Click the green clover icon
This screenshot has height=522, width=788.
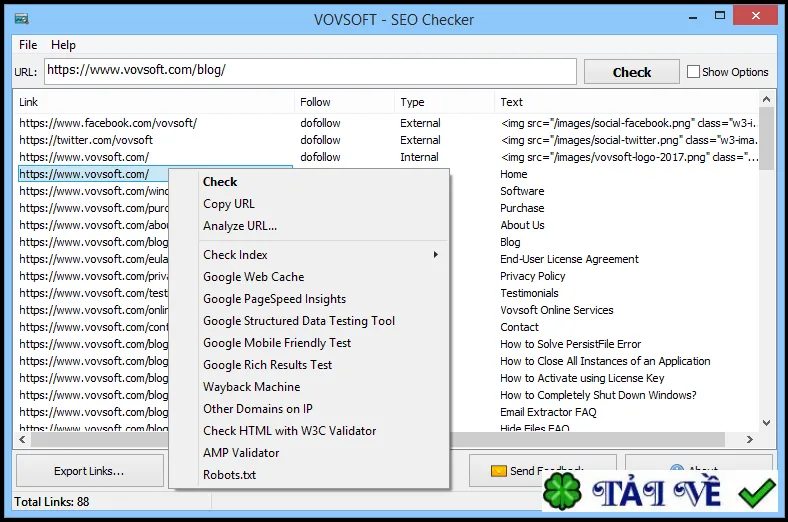click(562, 491)
